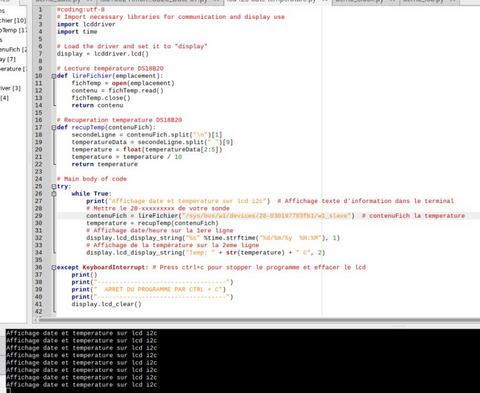Viewport: 480px width, 393px height.
Task: Click the secondeLigne split assignment line
Action: tap(147, 135)
